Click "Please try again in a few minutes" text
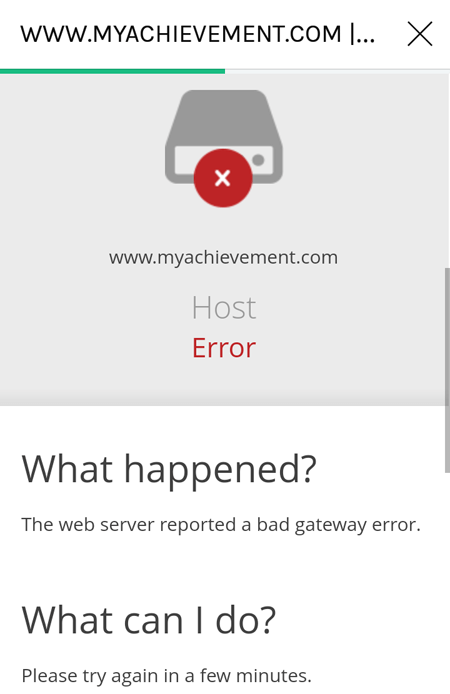Image resolution: width=450 pixels, height=694 pixels. coord(166,676)
